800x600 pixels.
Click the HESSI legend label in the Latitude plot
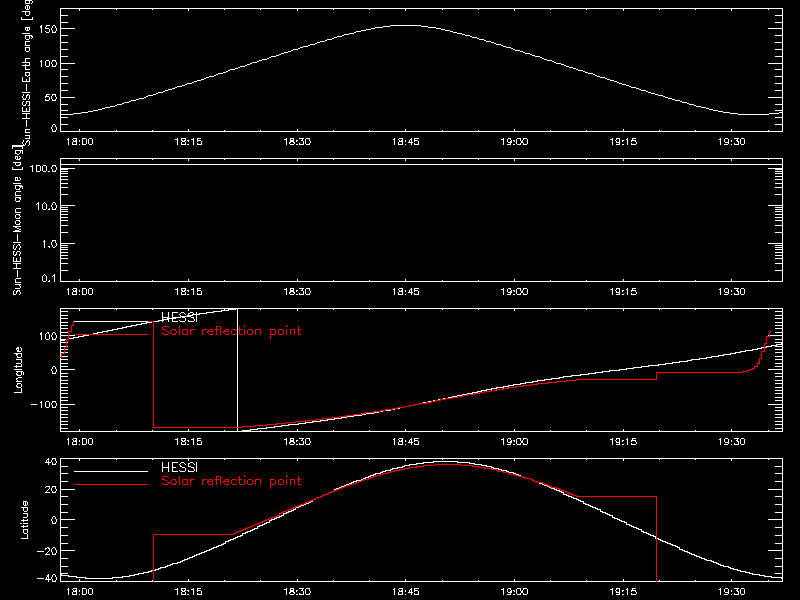pyautogui.click(x=179, y=467)
